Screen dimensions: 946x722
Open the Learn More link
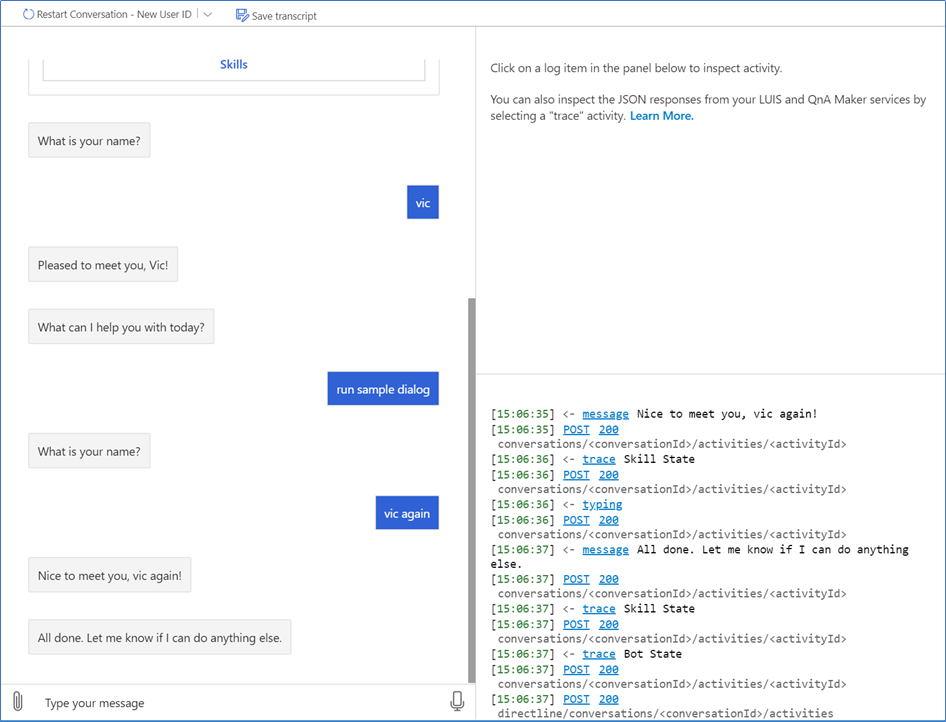click(661, 116)
